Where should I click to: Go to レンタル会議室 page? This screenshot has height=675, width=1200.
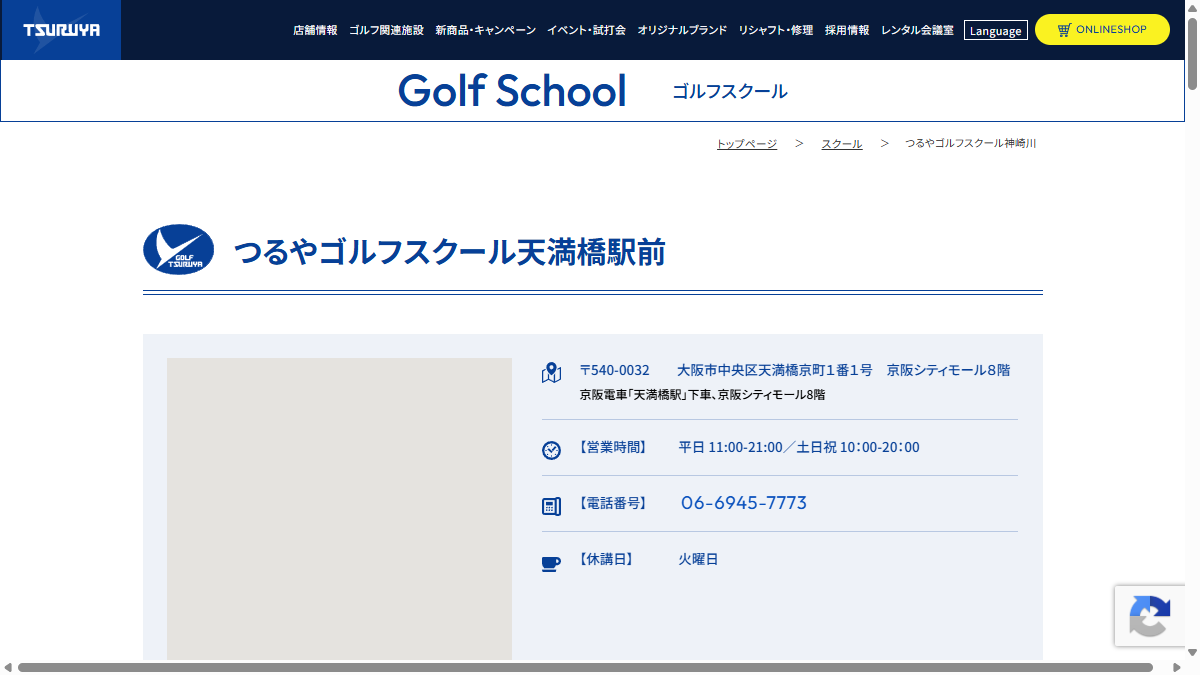[917, 30]
